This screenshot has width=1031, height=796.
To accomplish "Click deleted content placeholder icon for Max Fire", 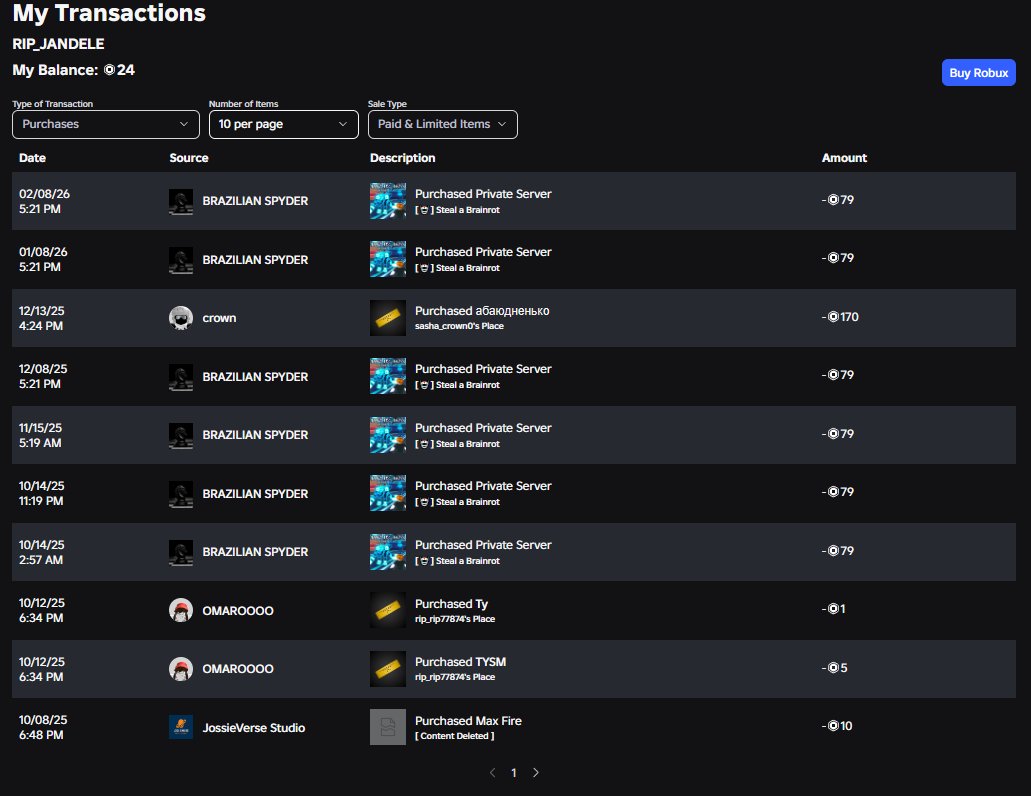I will (388, 727).
